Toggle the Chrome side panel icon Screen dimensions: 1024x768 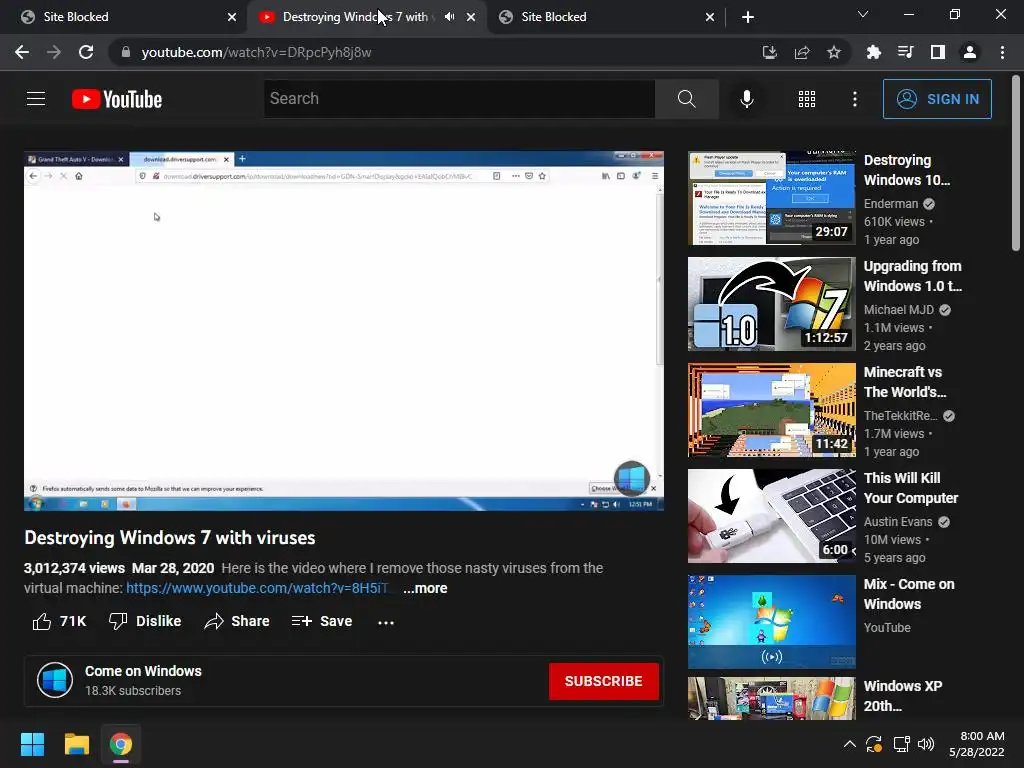tap(938, 52)
